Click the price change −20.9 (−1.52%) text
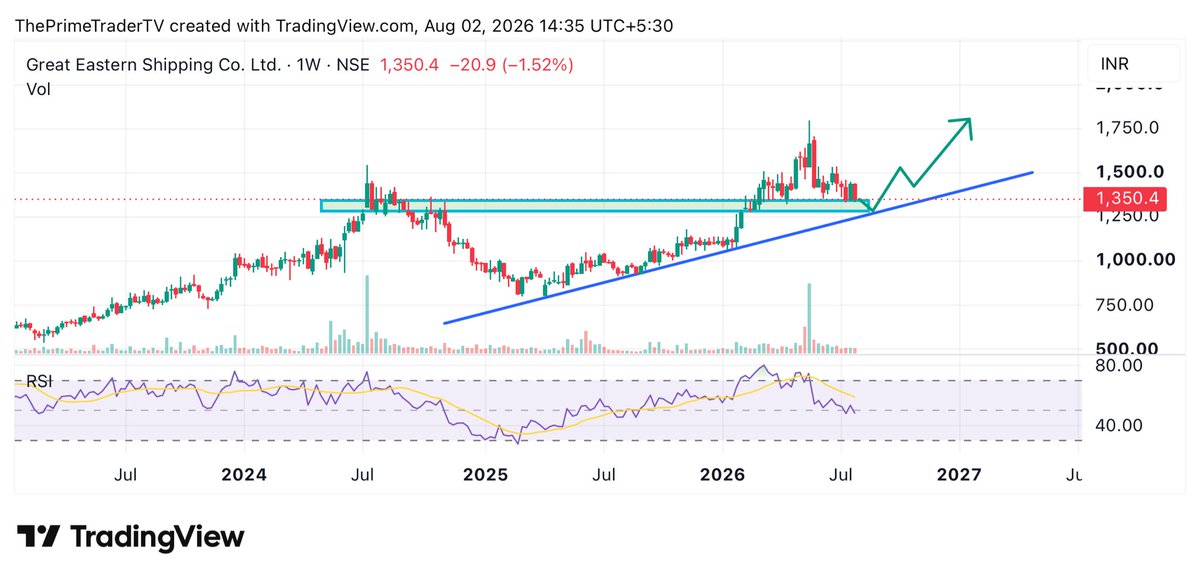1200x580 pixels. (x=514, y=65)
